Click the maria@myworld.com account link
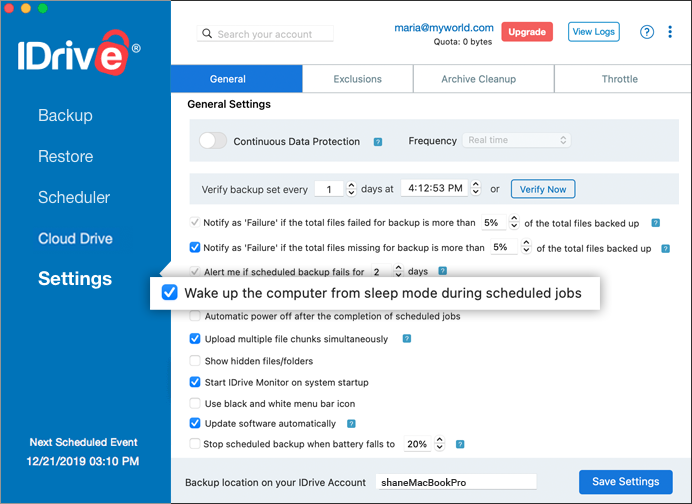This screenshot has width=692, height=504. coord(444,28)
